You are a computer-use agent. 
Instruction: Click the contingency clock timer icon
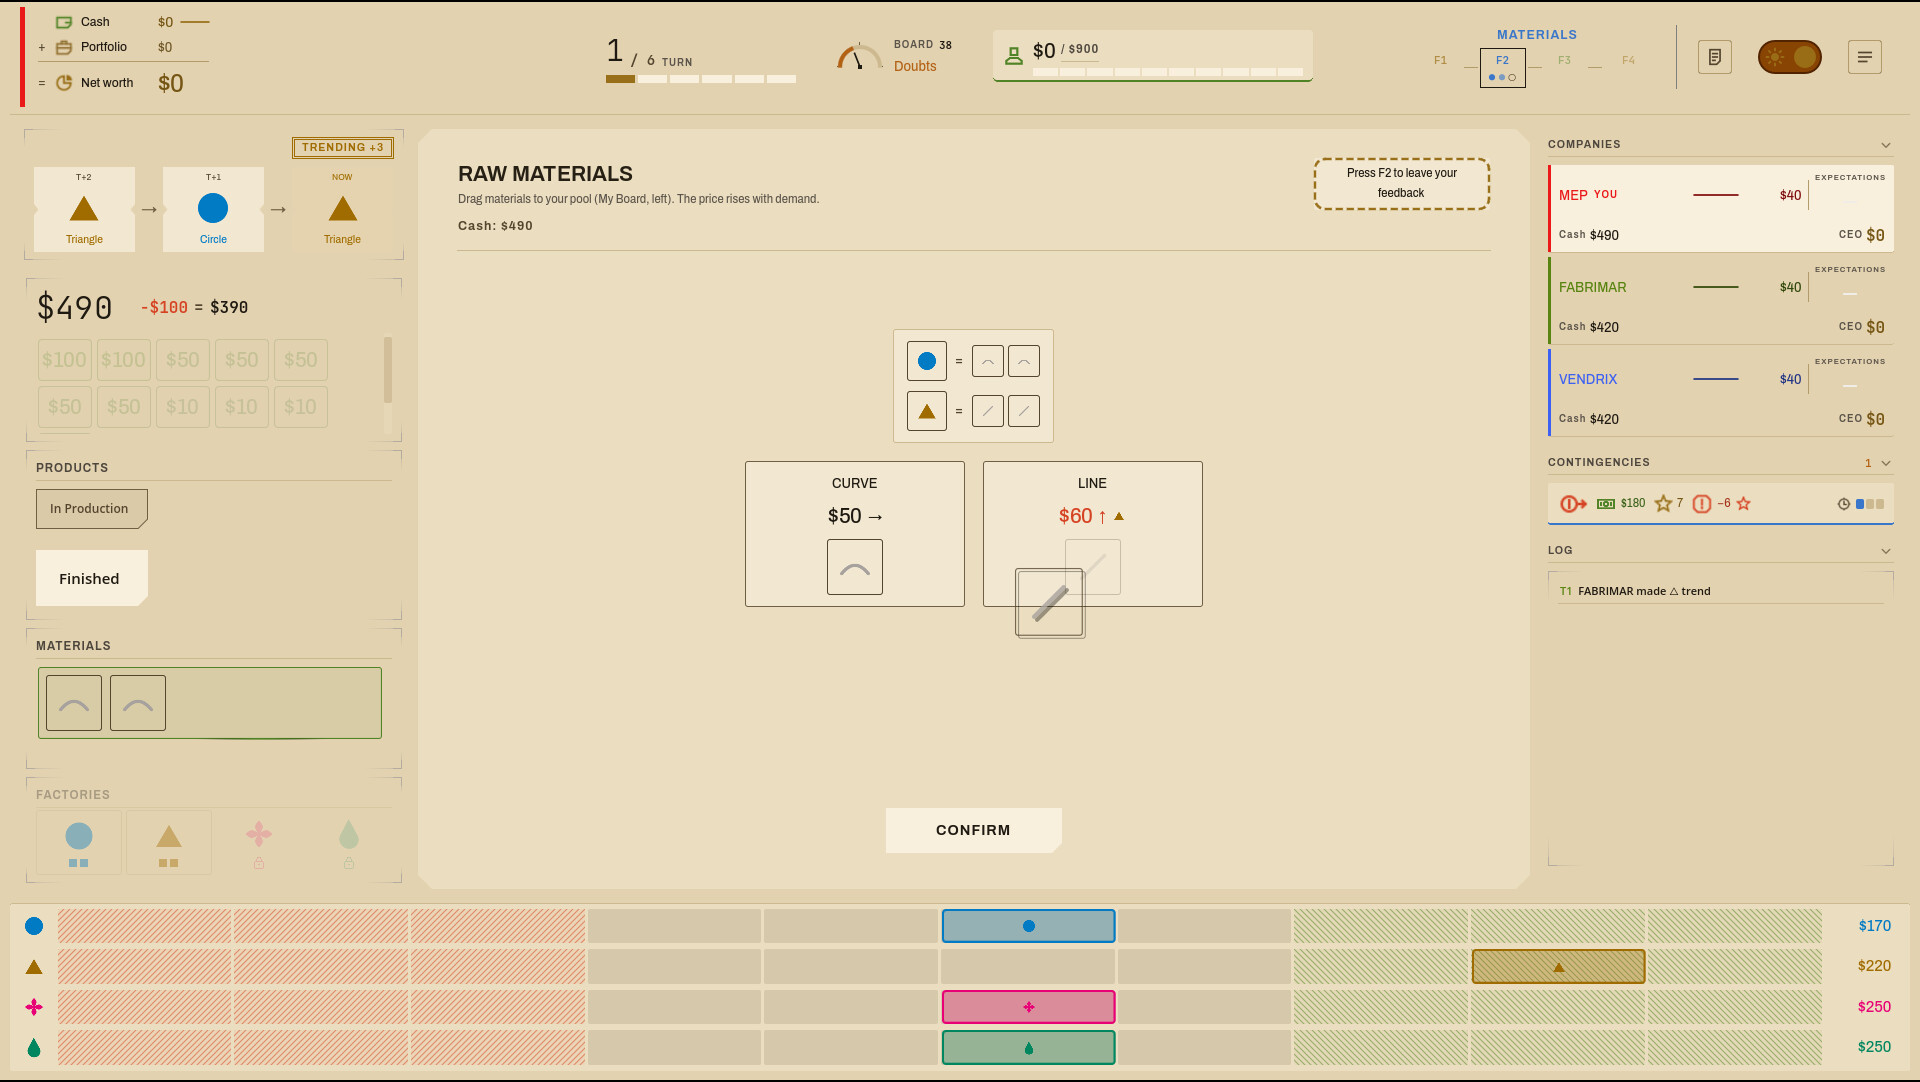(x=1843, y=504)
